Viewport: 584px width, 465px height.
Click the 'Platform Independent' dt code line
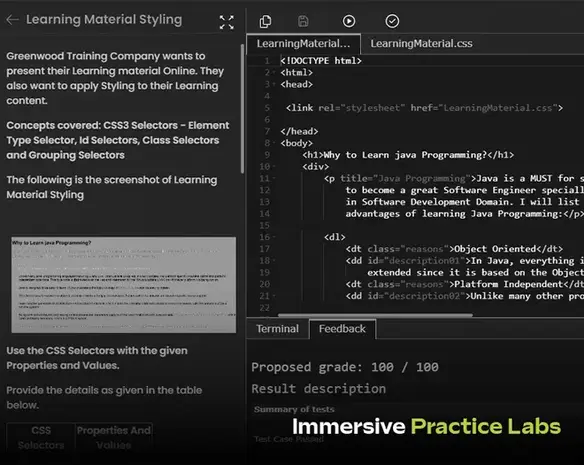click(464, 284)
